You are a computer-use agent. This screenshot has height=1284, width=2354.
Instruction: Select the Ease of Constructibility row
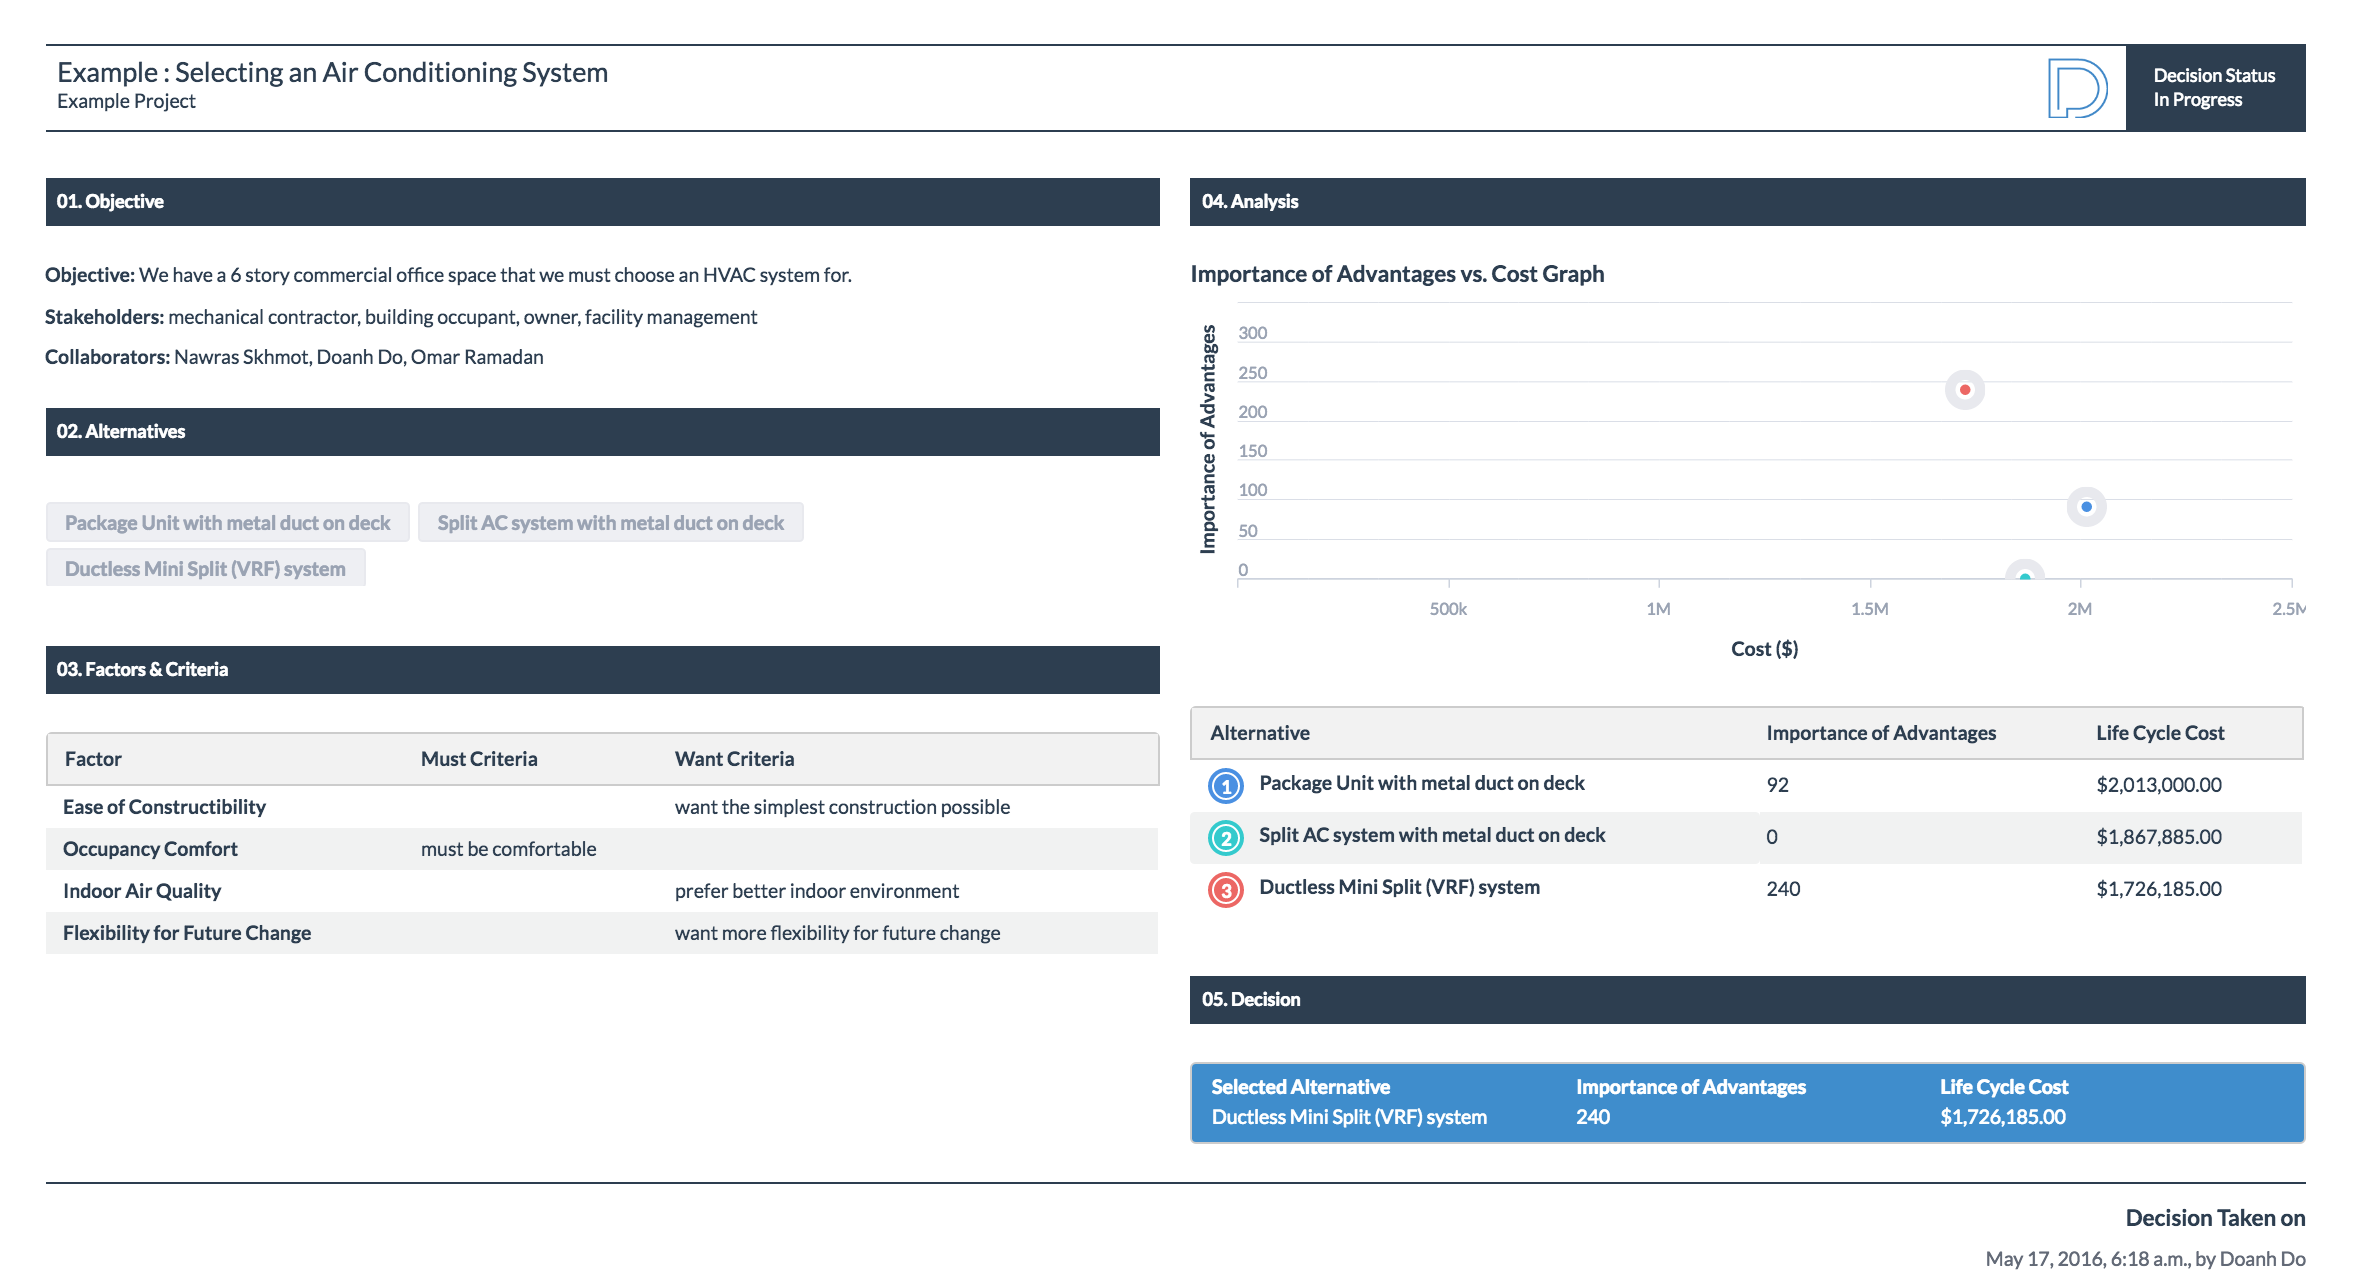coord(603,807)
